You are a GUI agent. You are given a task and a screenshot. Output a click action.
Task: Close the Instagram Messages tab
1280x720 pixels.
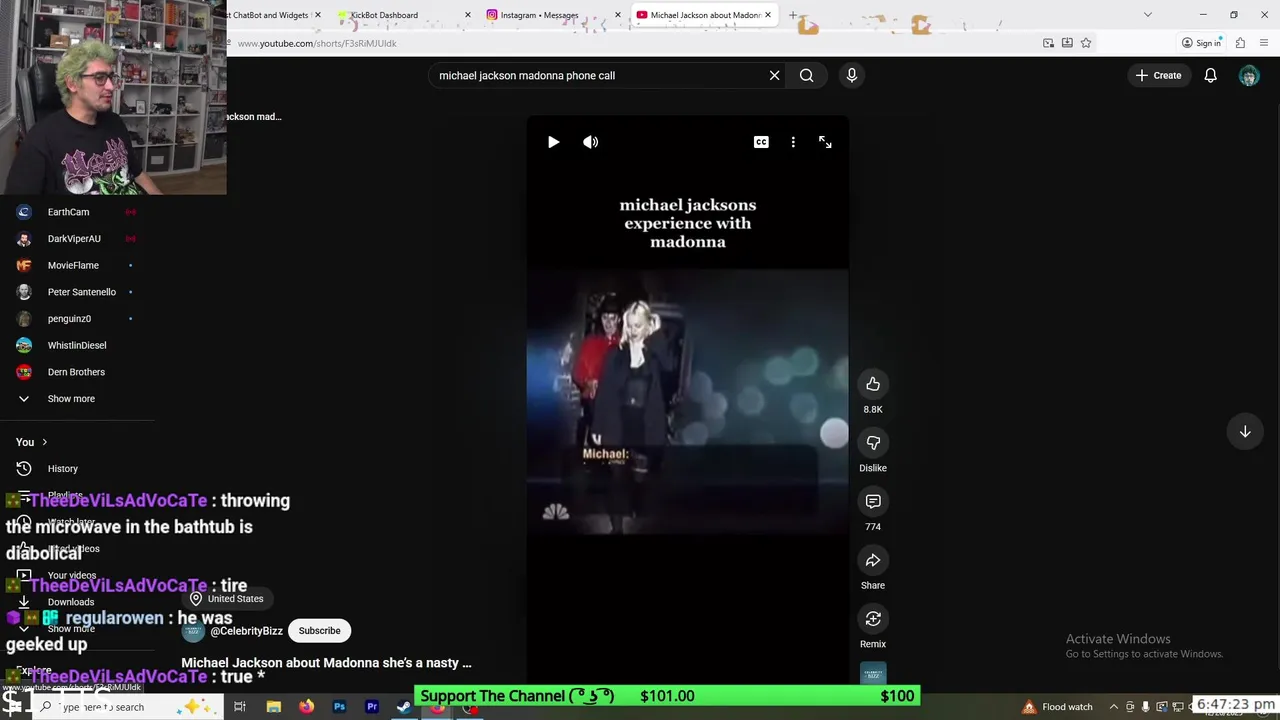(x=618, y=15)
